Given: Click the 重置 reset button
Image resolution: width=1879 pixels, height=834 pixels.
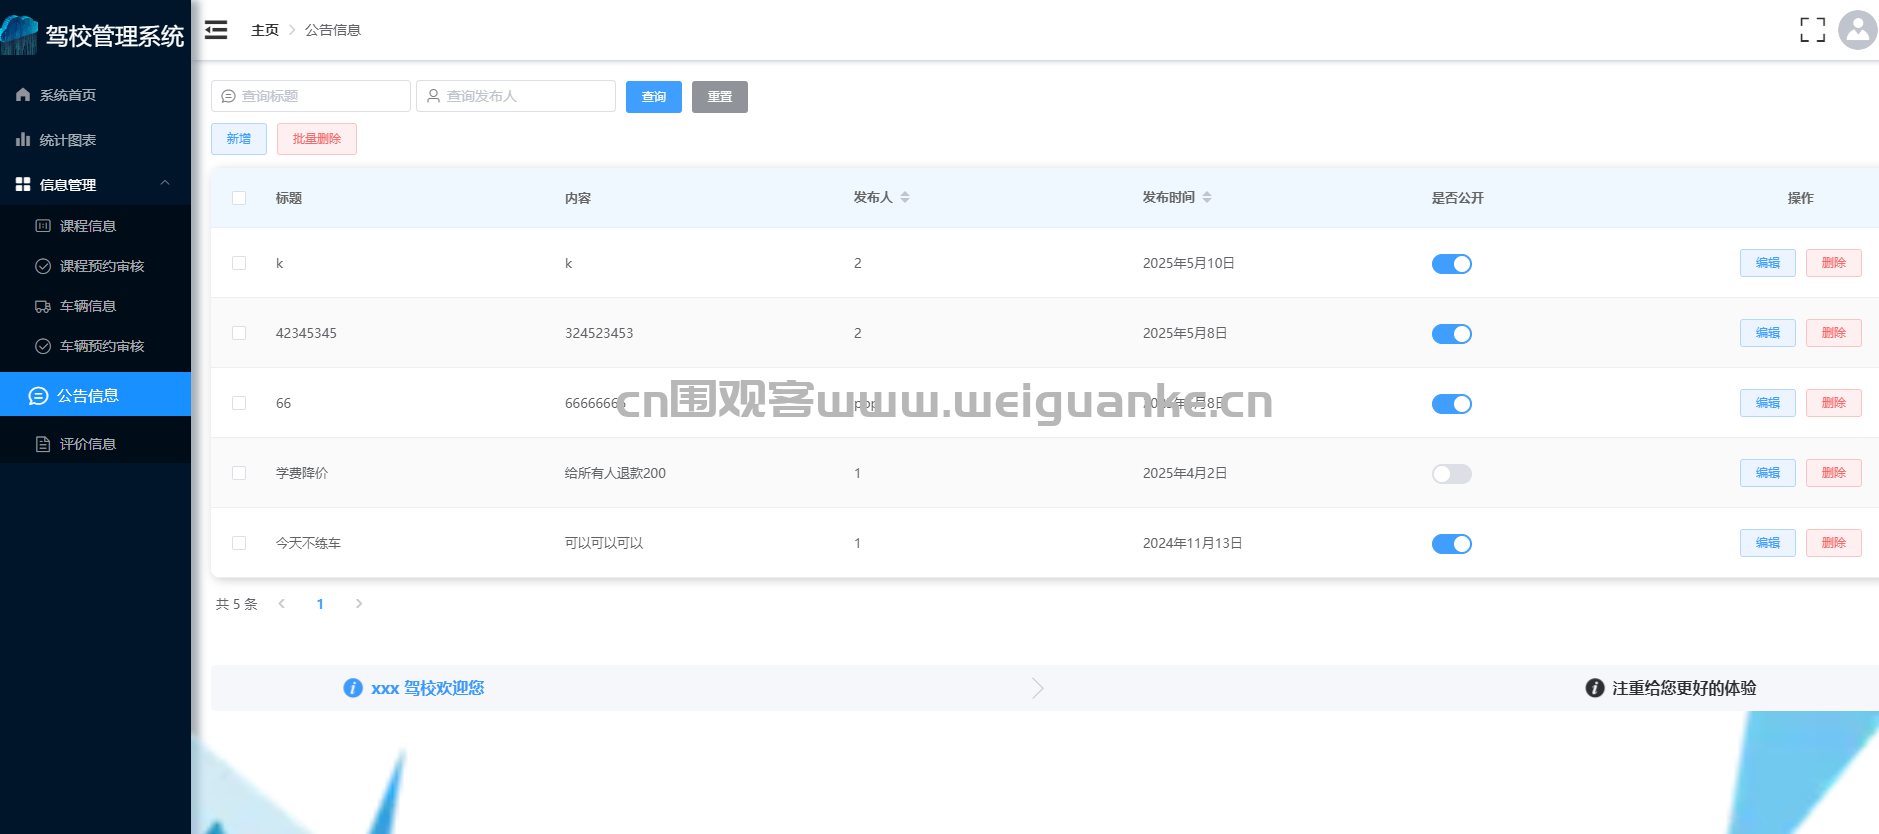Looking at the screenshot, I should coord(720,97).
